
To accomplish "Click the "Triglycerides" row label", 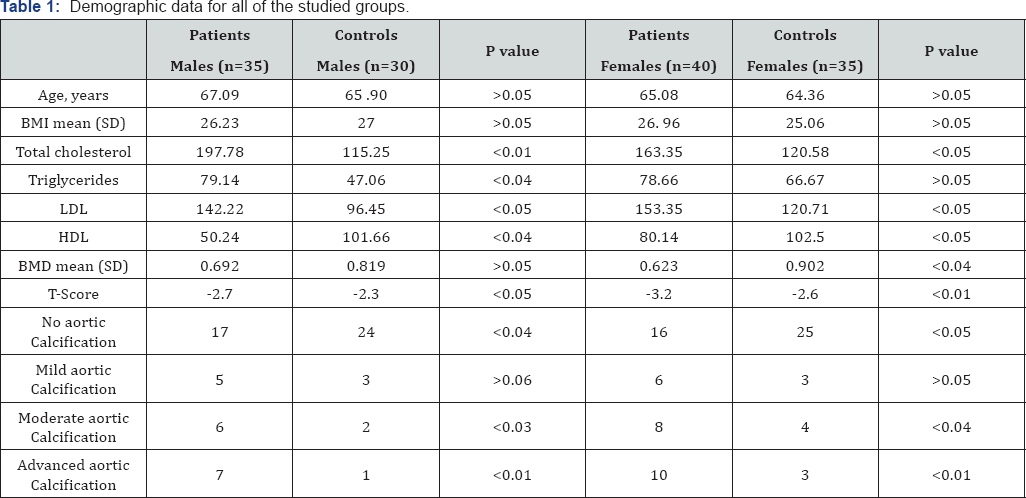I will (73, 181).
